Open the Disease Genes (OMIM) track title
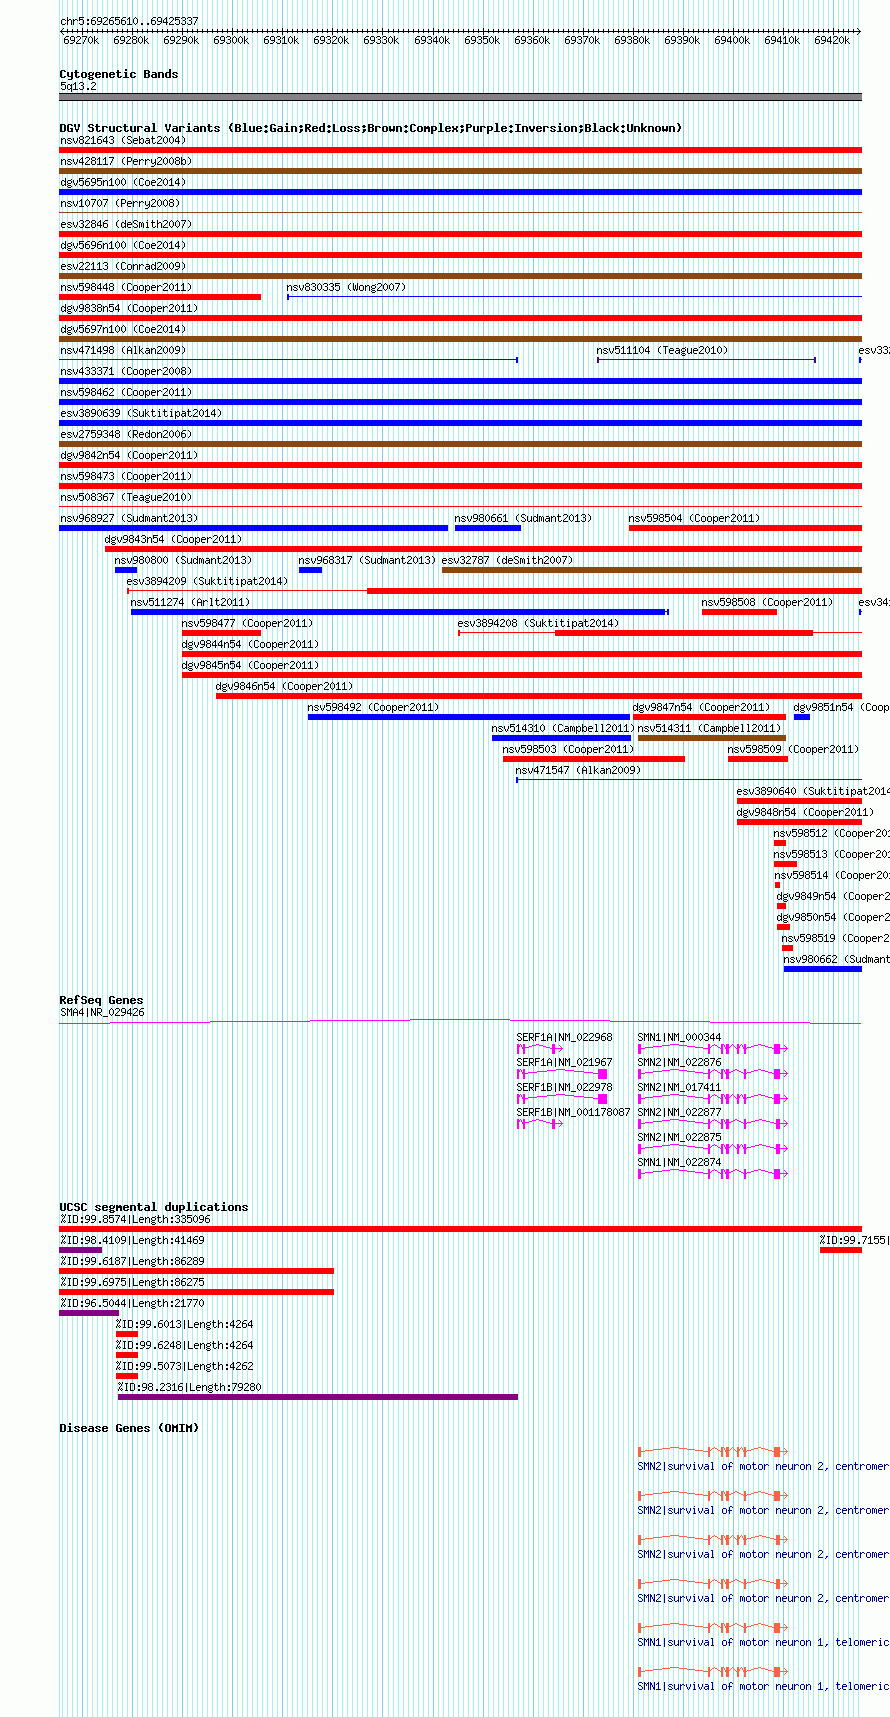The height and width of the screenshot is (1717, 890). coord(129,1428)
